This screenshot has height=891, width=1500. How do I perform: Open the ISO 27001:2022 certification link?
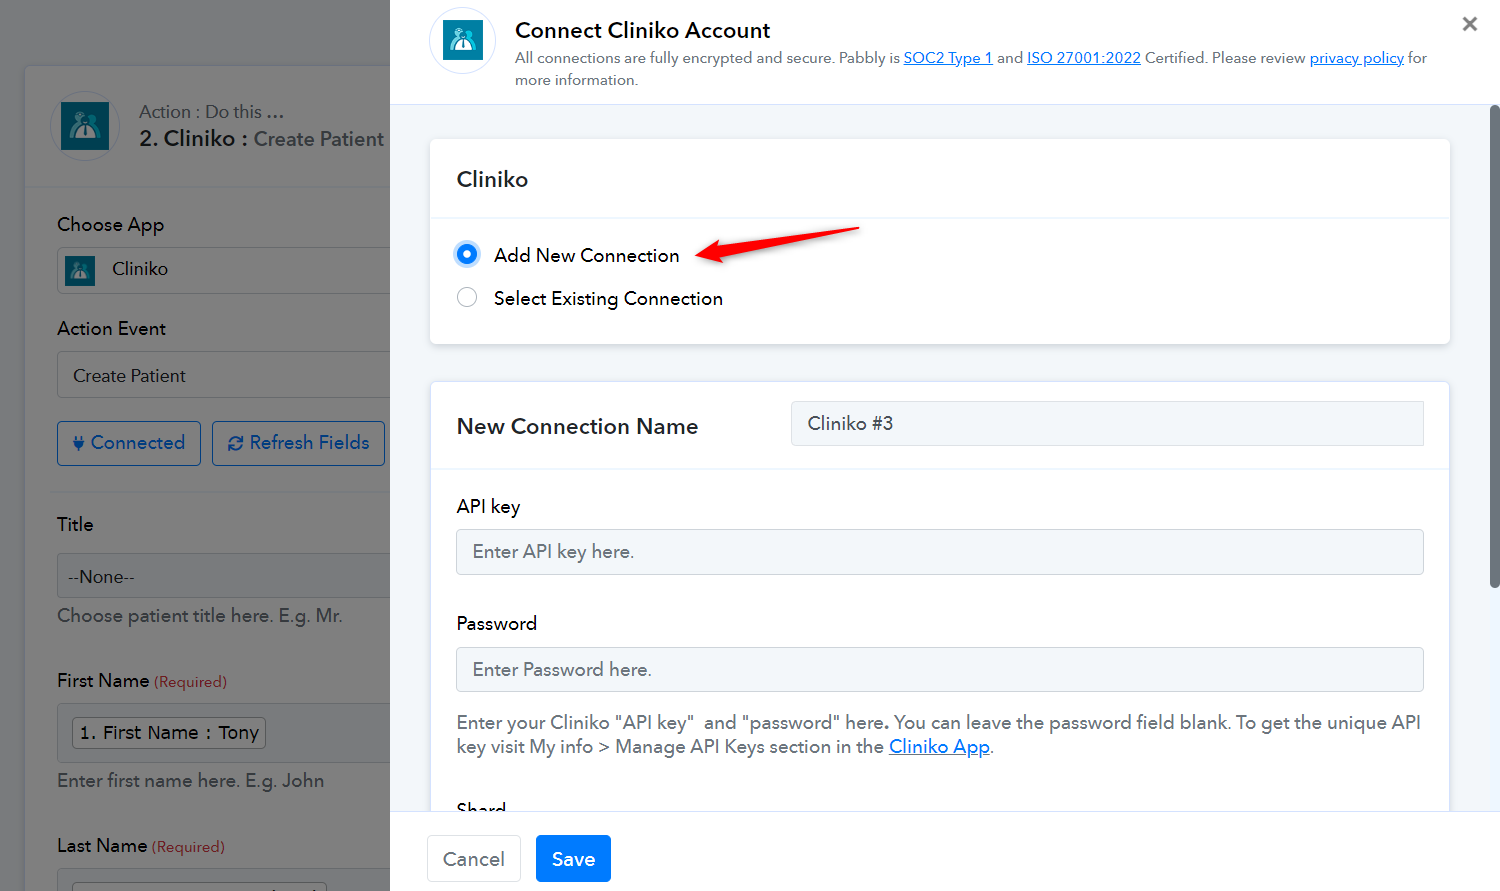coord(1084,58)
